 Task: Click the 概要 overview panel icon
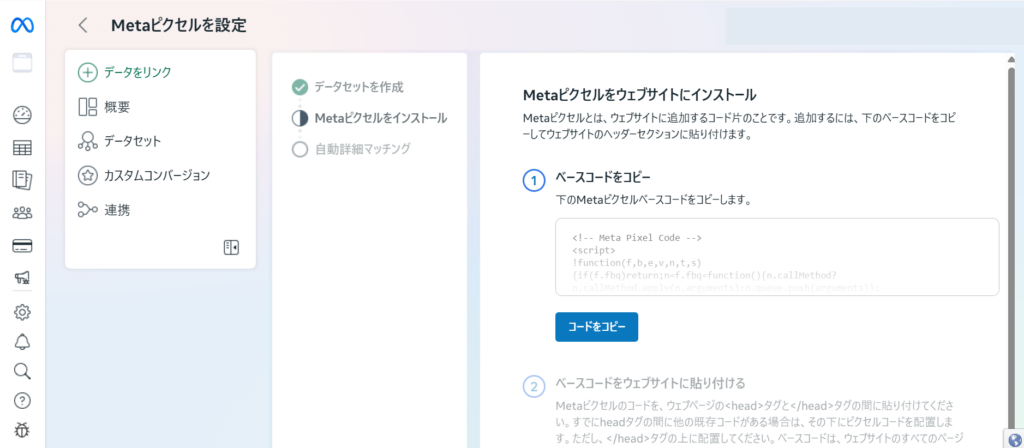pos(88,107)
